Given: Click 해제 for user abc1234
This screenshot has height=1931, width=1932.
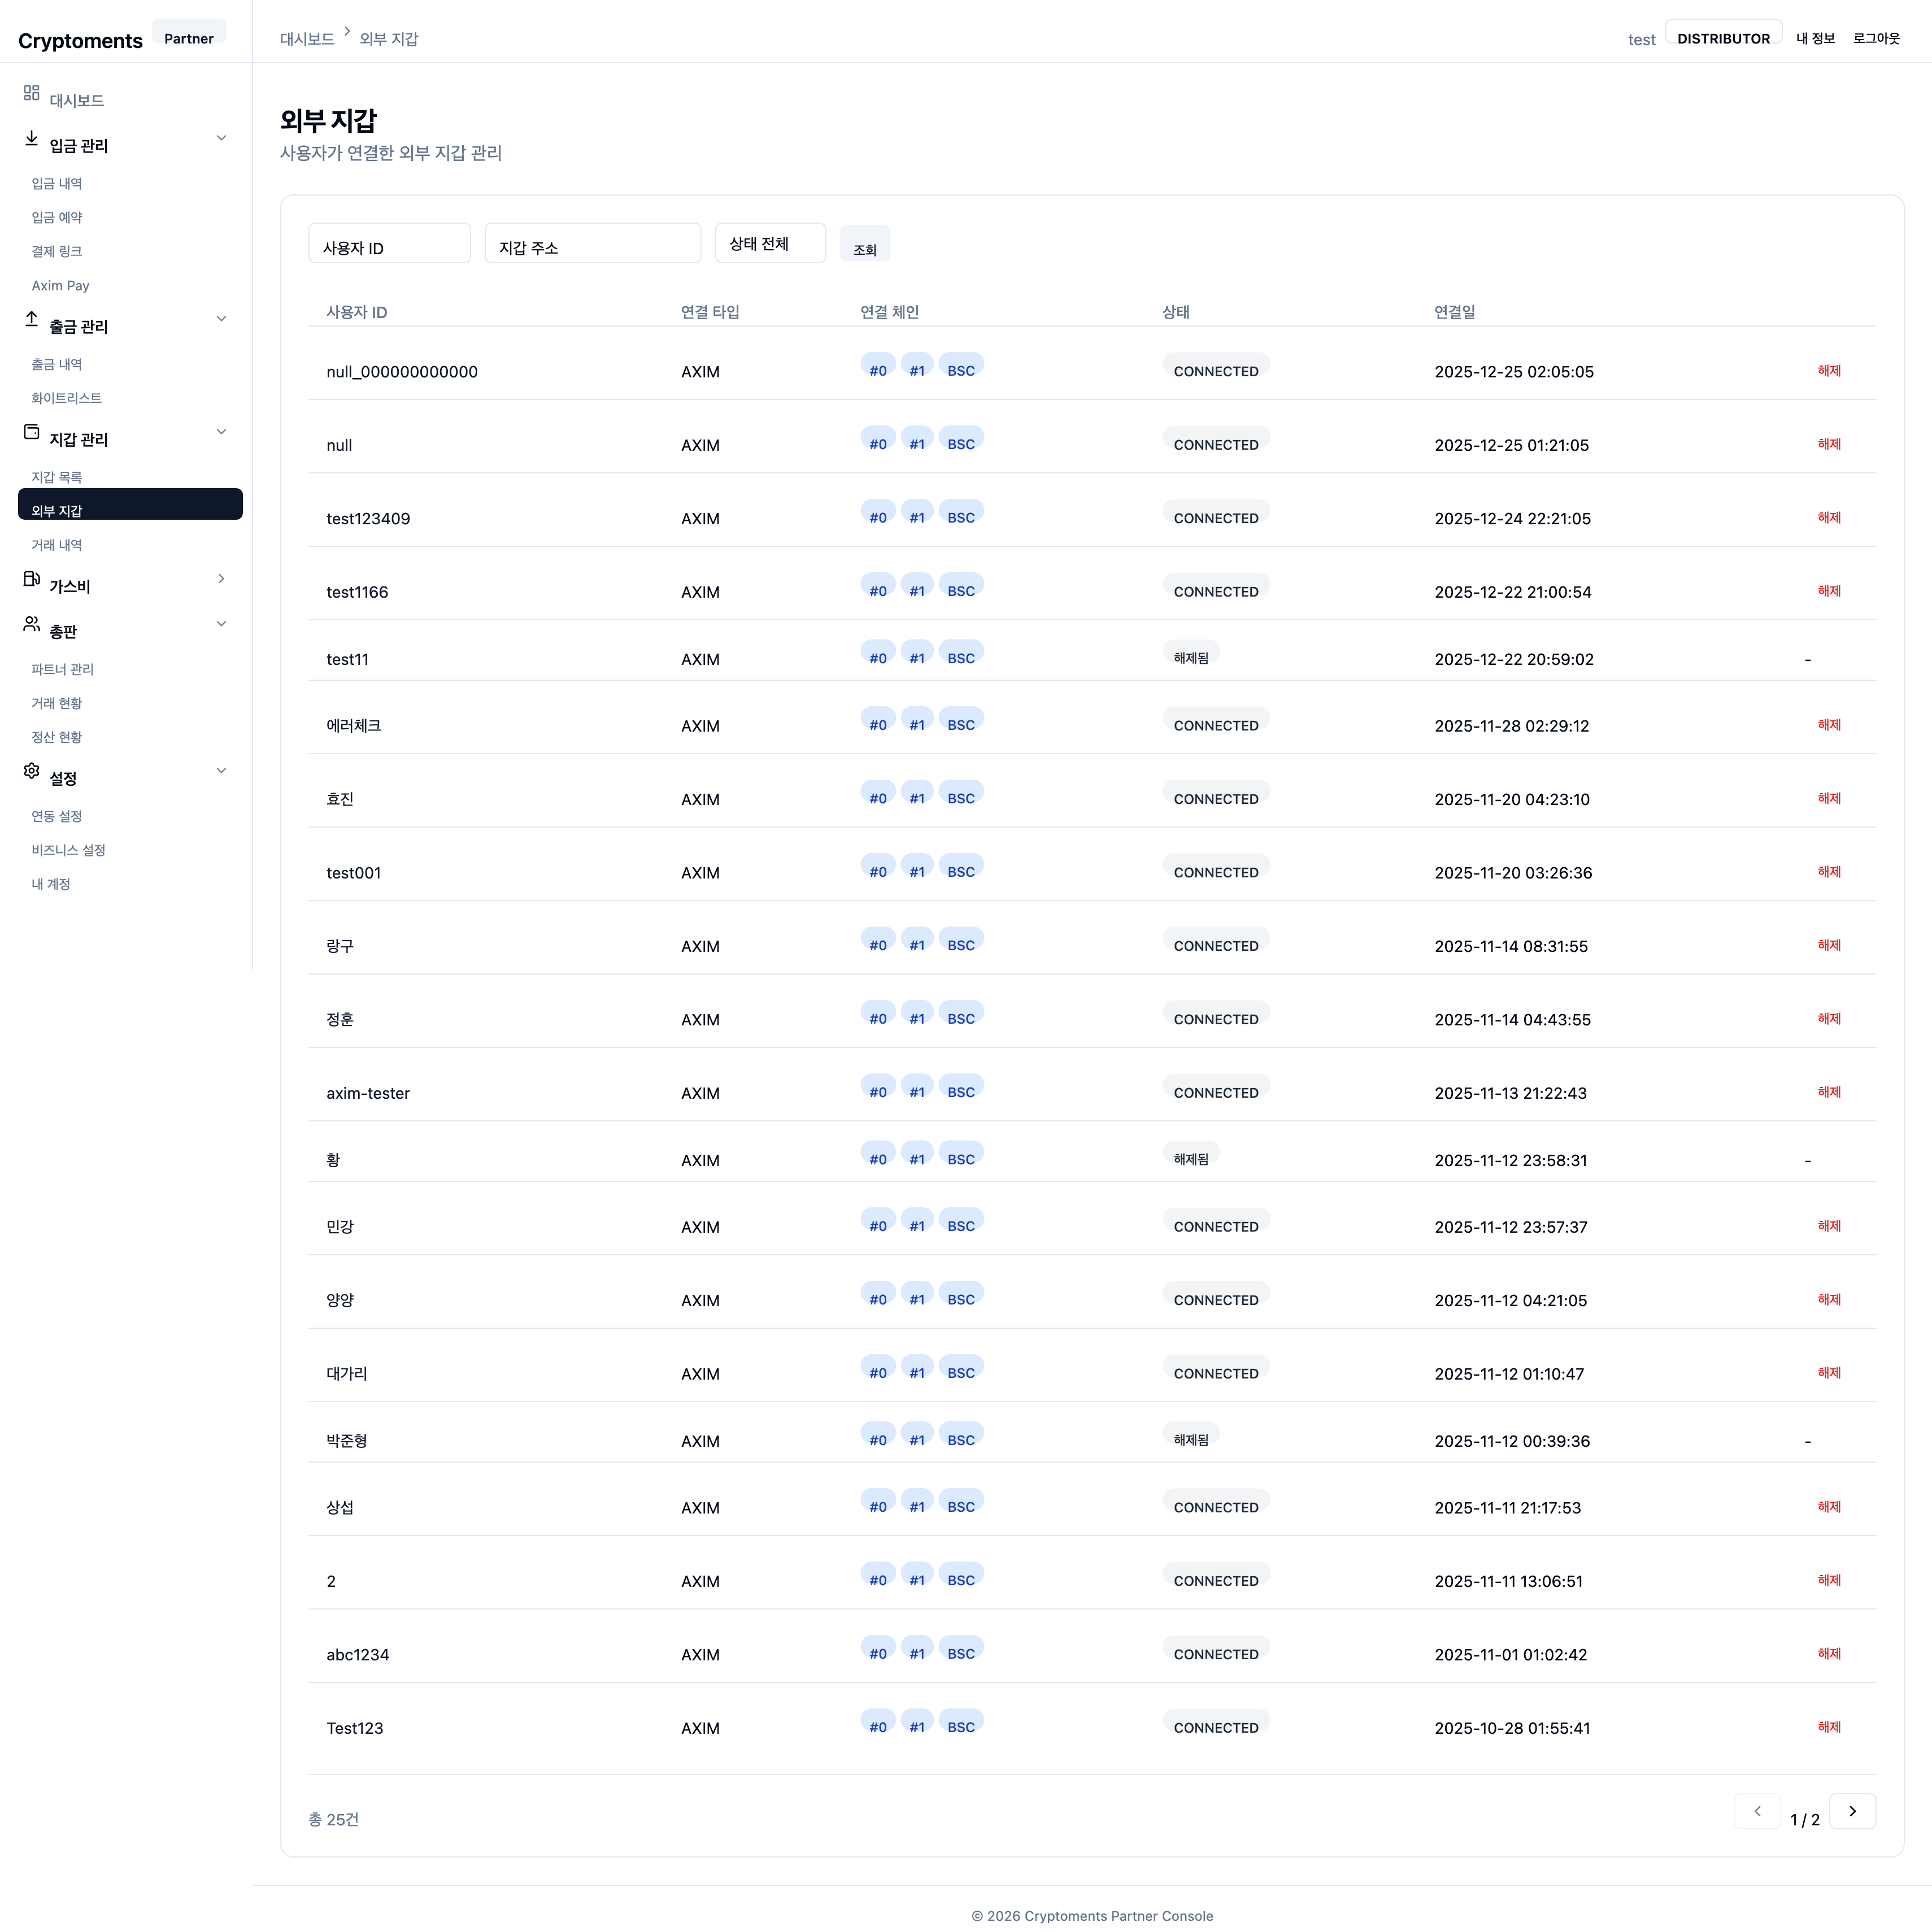Looking at the screenshot, I should 1829,1654.
